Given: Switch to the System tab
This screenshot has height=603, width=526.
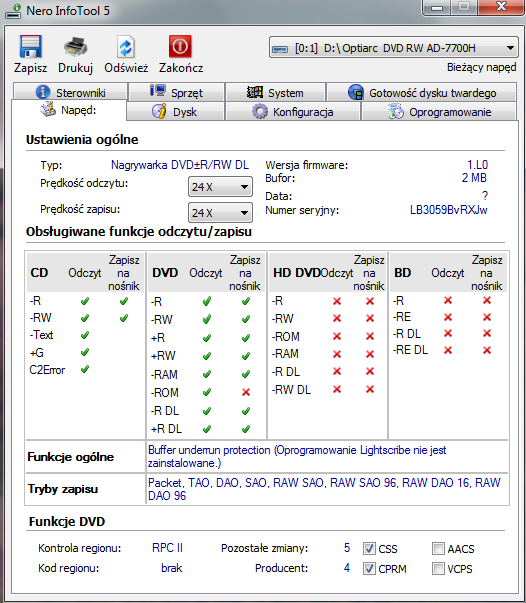Looking at the screenshot, I should [x=275, y=92].
